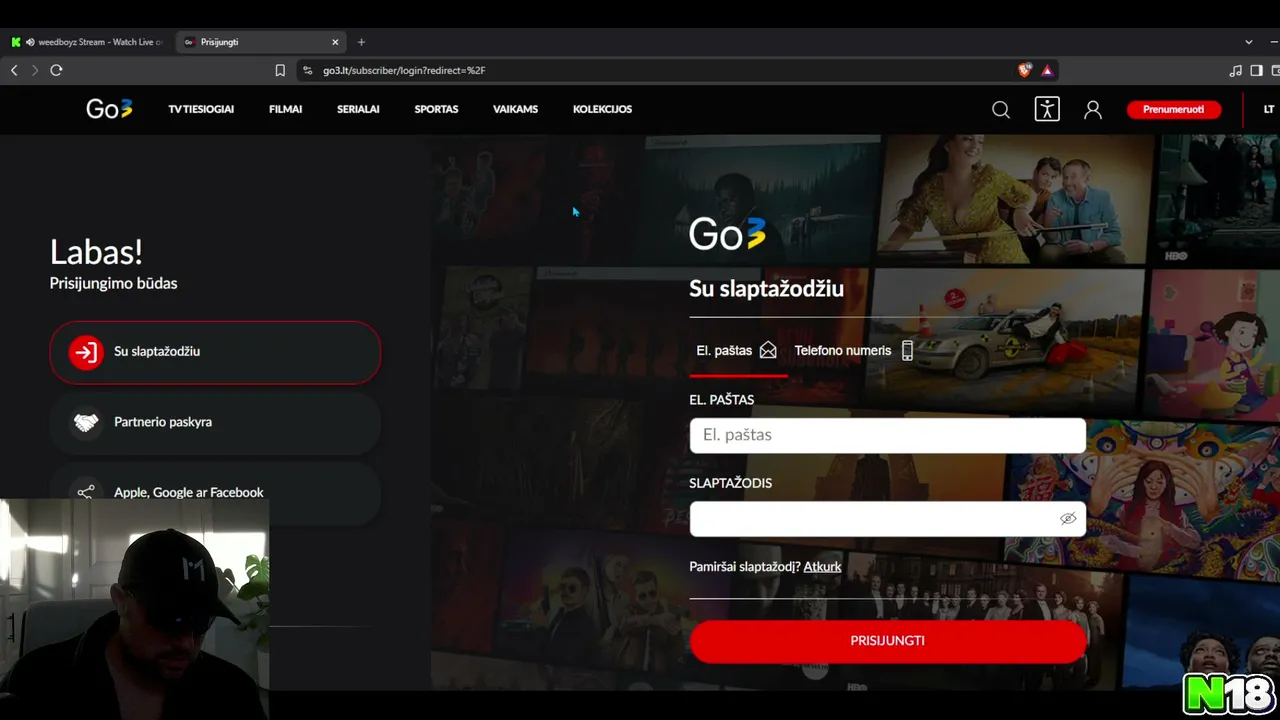Open the Brave Rewards triangle icon

tap(1047, 70)
